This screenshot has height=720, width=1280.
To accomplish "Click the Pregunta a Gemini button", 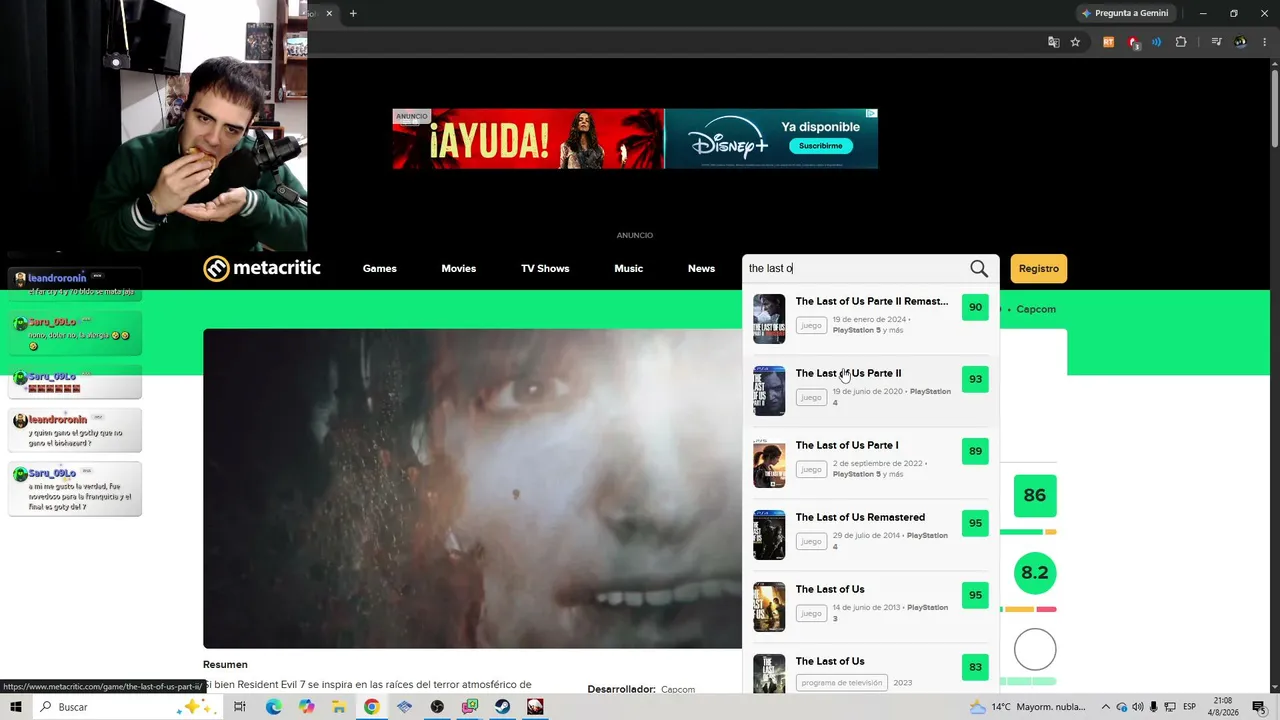I will (1125, 13).
